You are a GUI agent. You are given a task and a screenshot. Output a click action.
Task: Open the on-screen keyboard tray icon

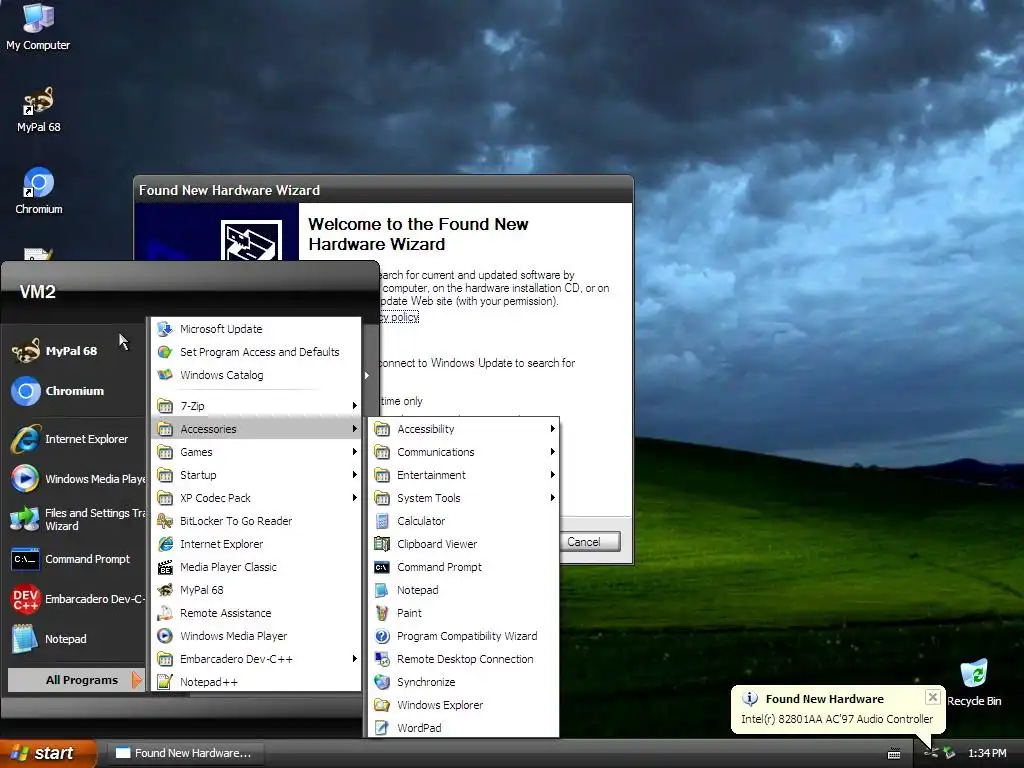[894, 754]
